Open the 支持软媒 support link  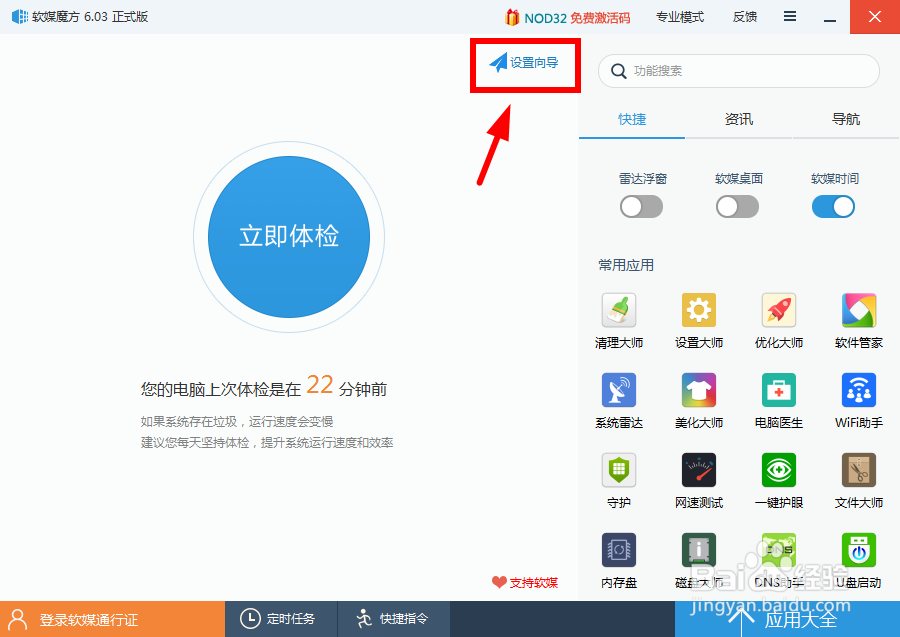(x=527, y=582)
